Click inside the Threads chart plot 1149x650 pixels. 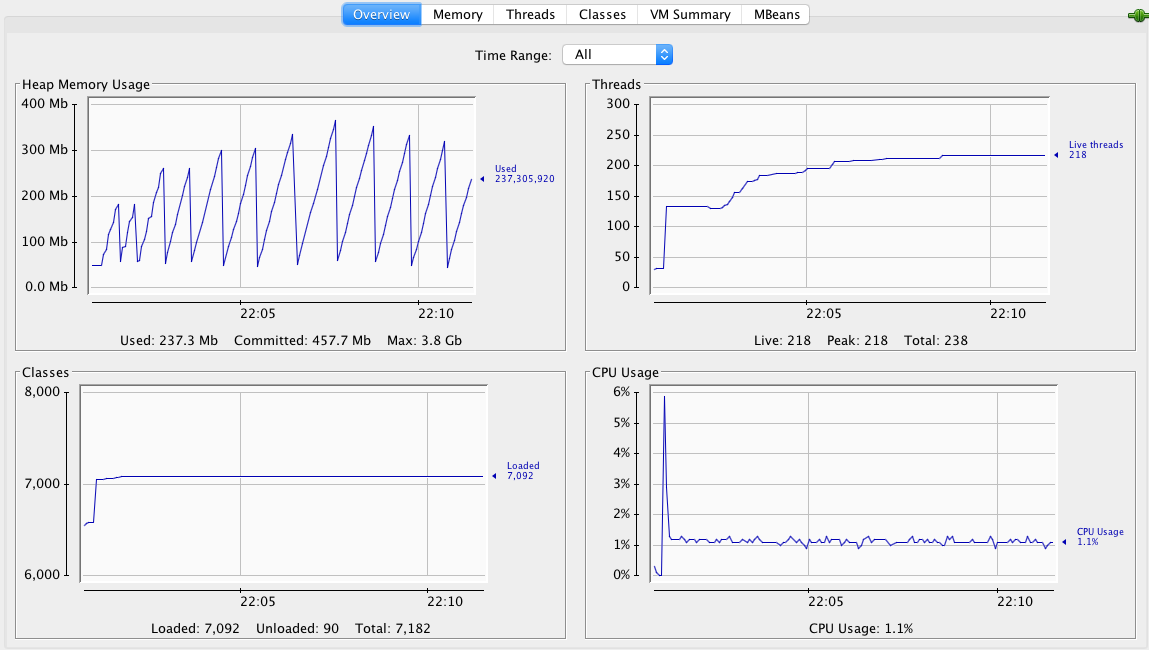[850, 200]
